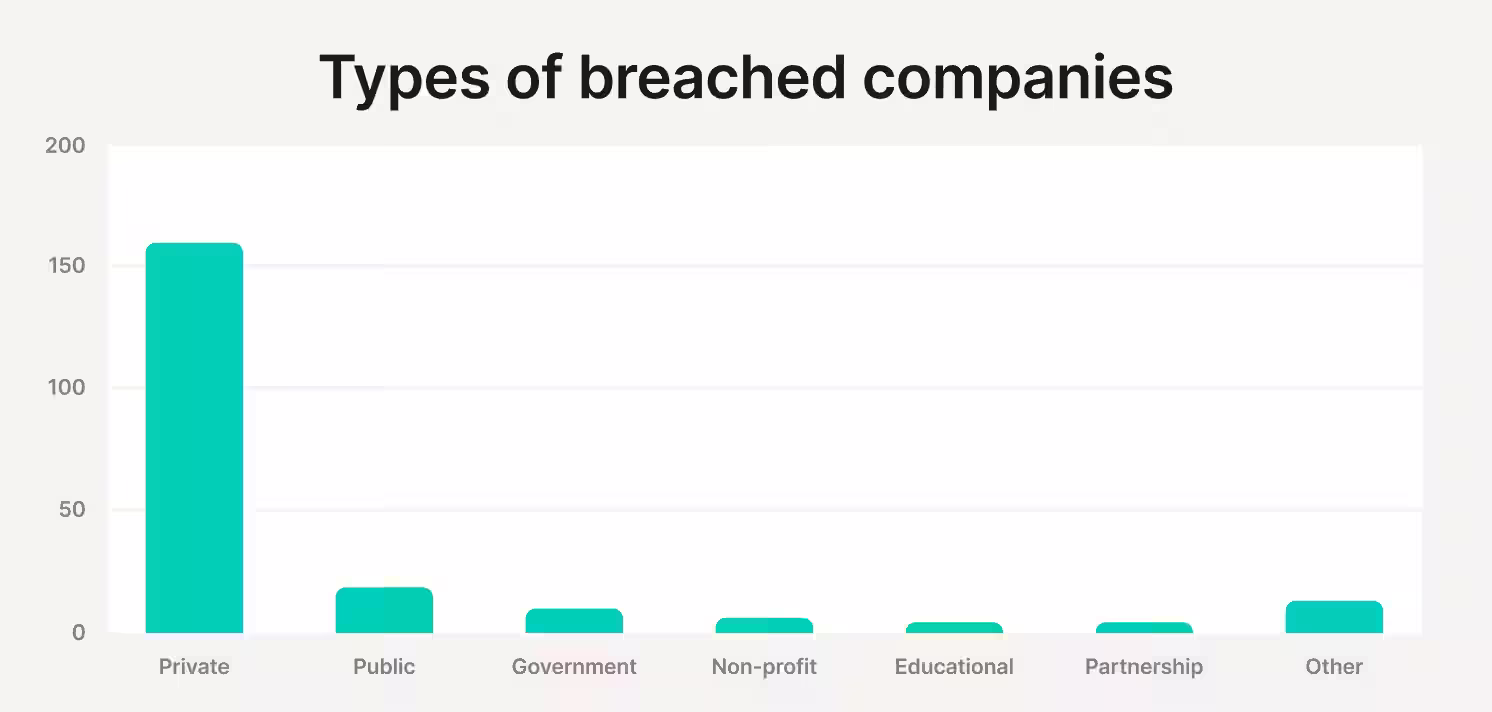This screenshot has height=712, width=1492.
Task: Click the Public bar in the chart
Action: click(x=384, y=610)
